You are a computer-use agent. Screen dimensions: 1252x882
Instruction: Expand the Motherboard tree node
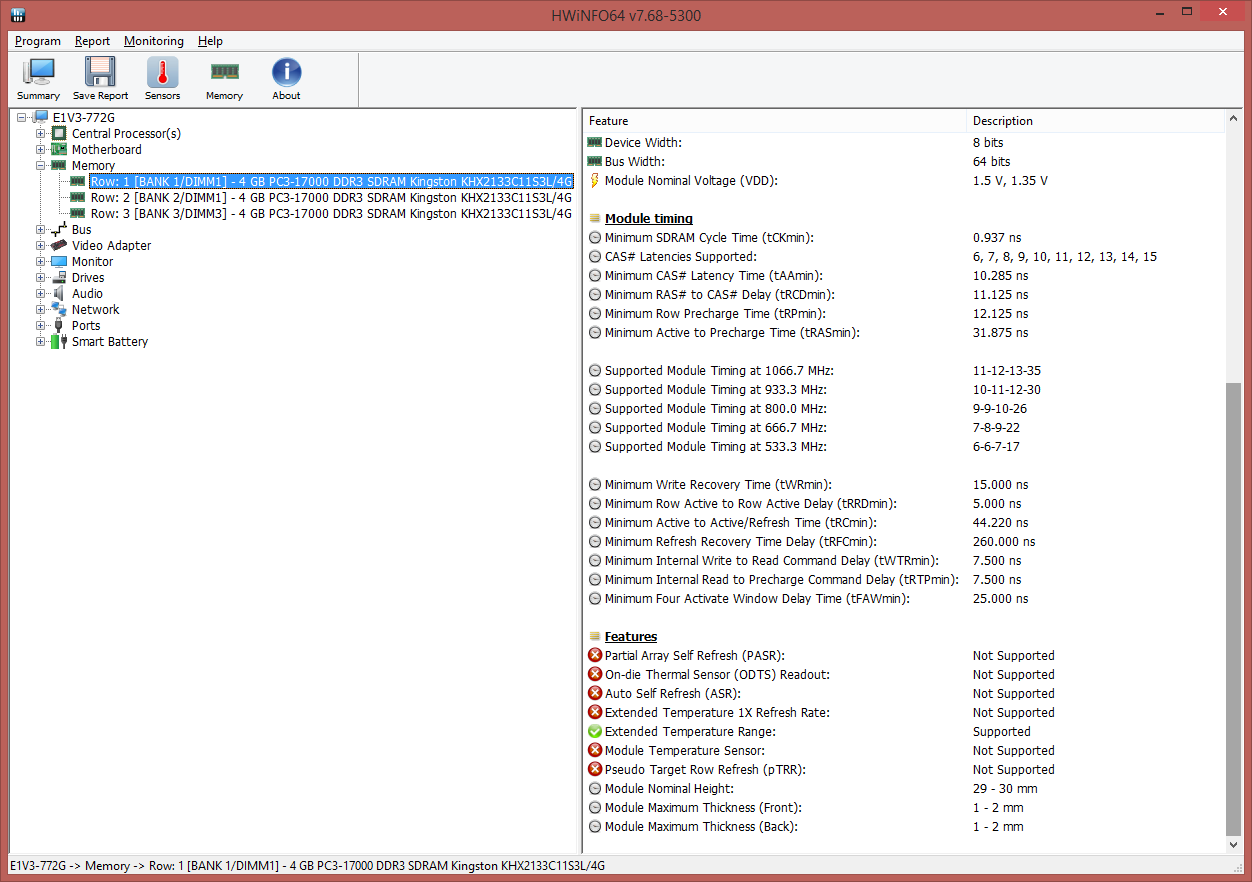(x=41, y=150)
